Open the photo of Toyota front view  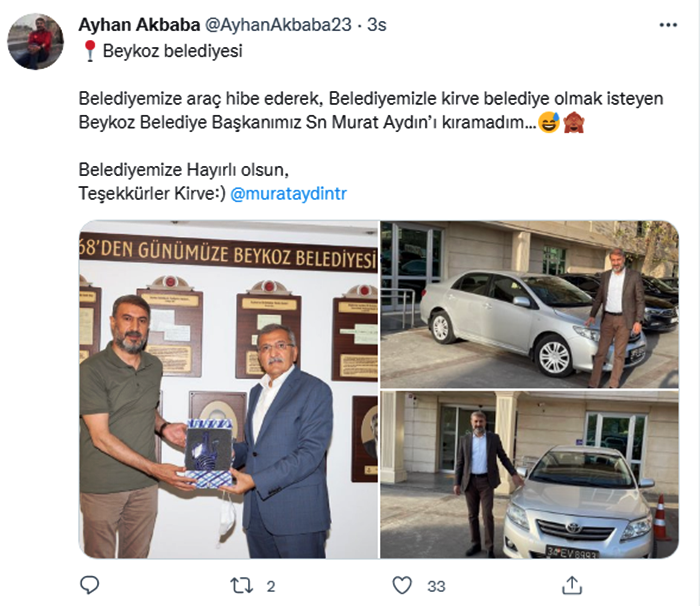(529, 475)
